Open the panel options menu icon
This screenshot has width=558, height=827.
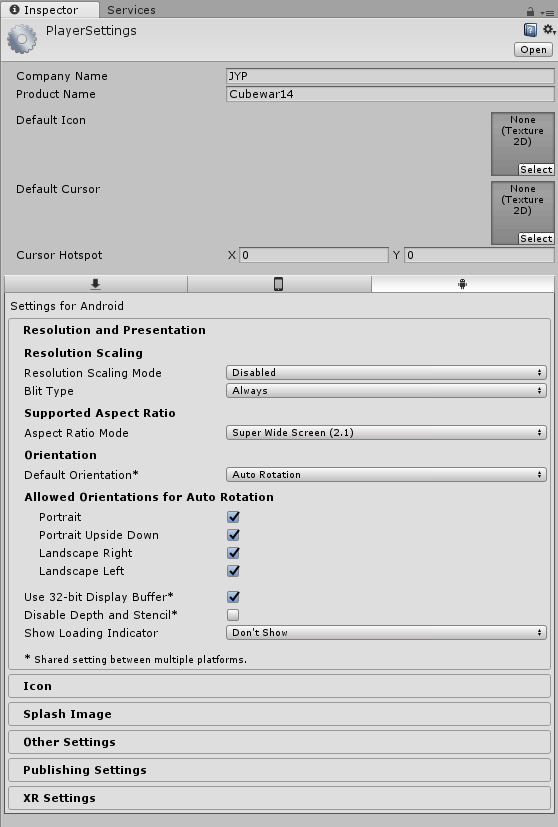pos(547,12)
